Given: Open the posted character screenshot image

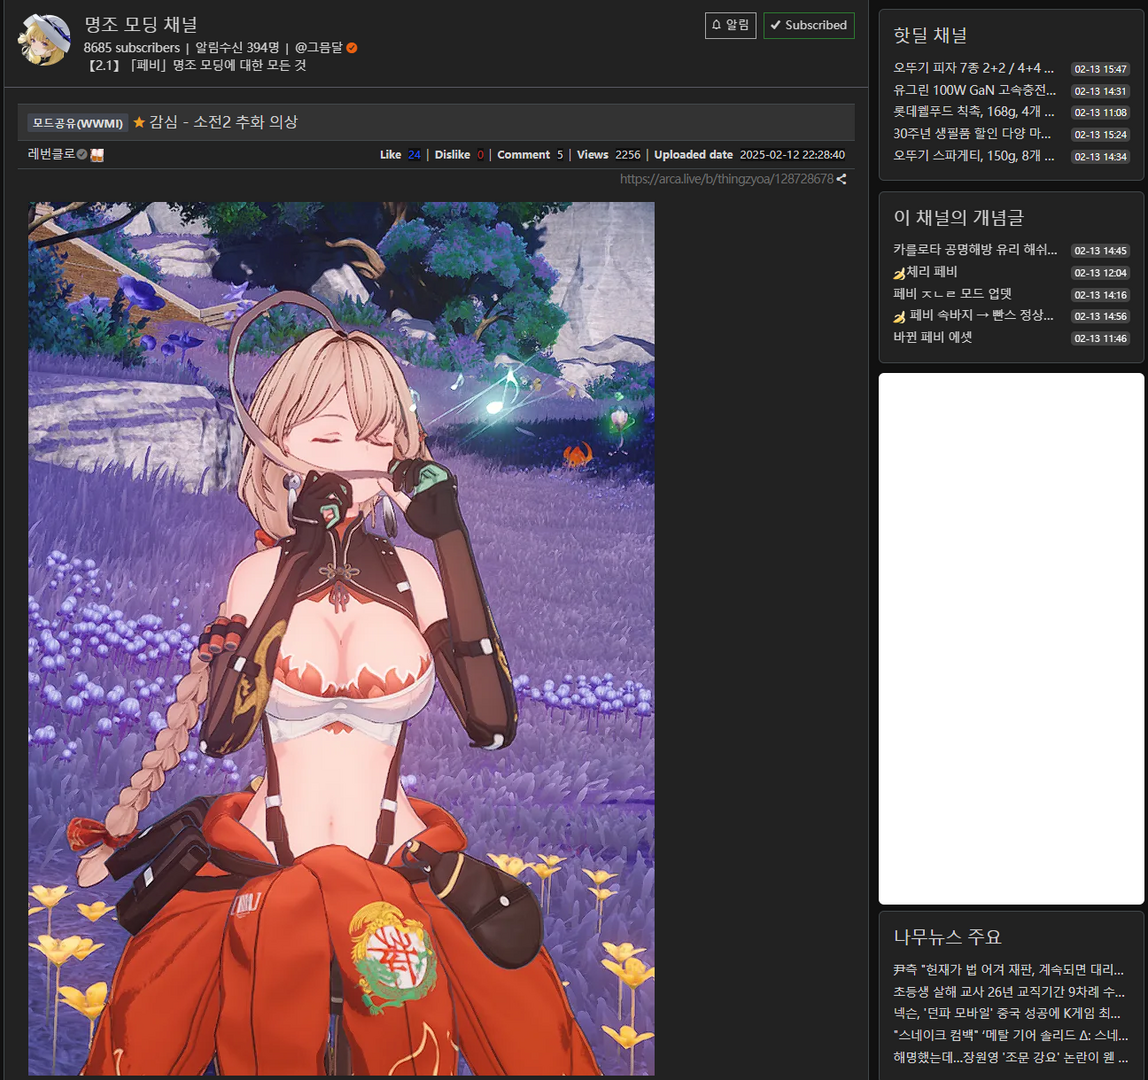Looking at the screenshot, I should (x=341, y=638).
